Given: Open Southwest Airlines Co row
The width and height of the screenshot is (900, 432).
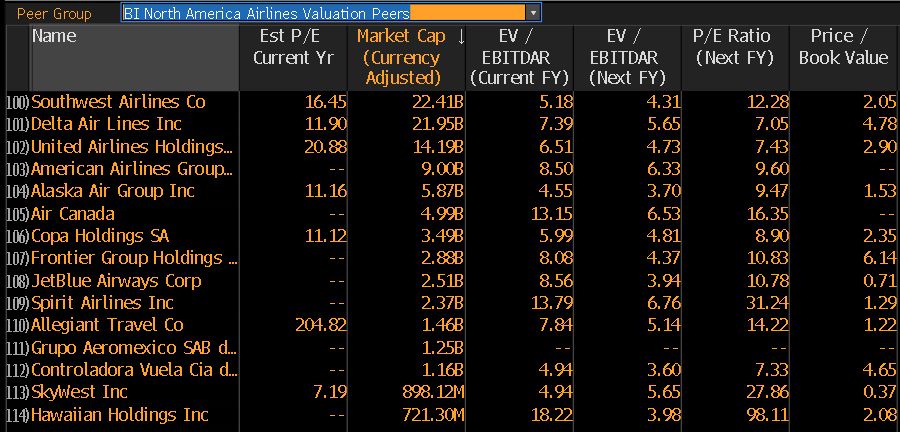Looking at the screenshot, I should click(118, 102).
